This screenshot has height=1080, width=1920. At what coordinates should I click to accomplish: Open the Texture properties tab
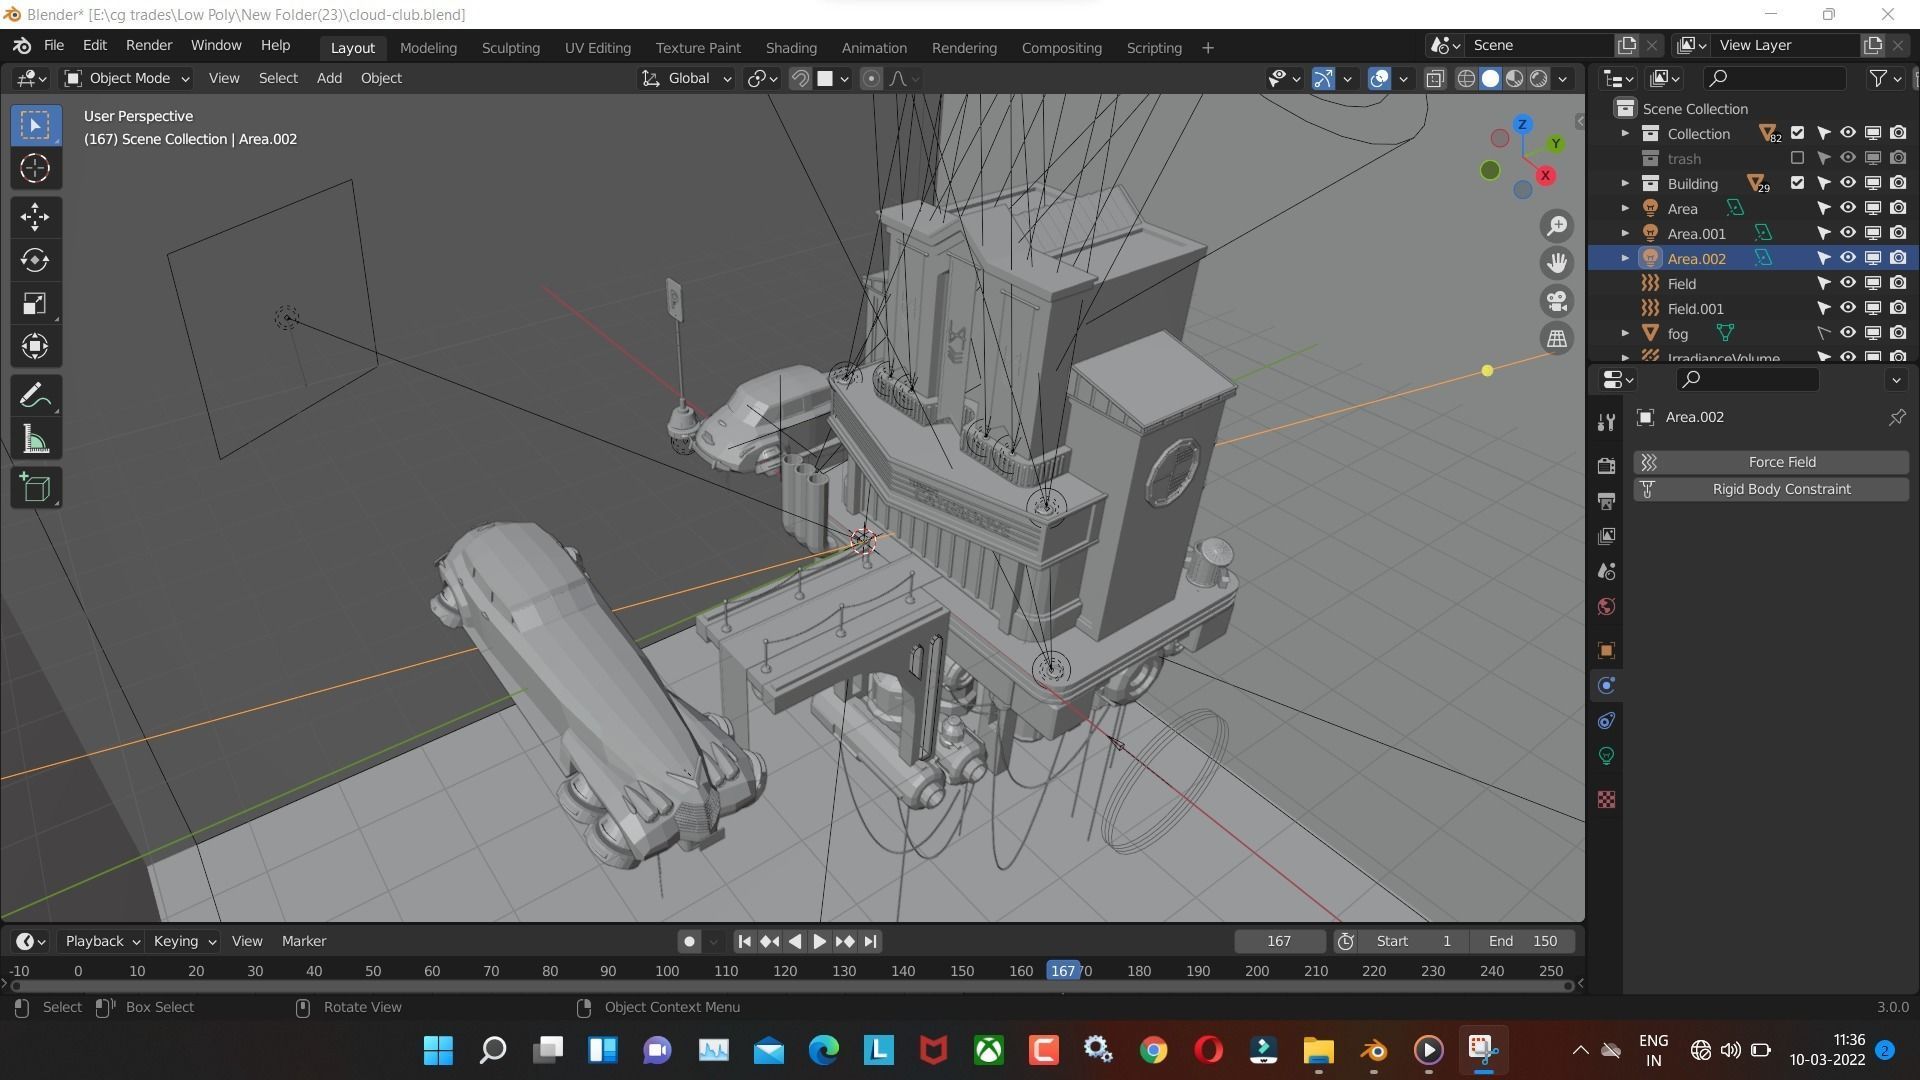coord(1606,800)
